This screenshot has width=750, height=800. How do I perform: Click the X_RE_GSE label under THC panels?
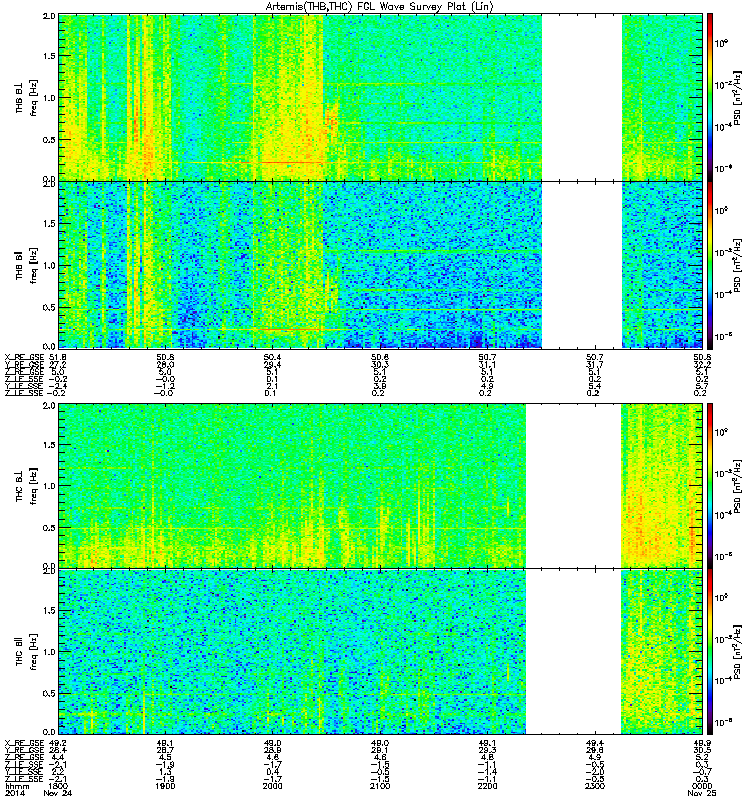pos(24,743)
